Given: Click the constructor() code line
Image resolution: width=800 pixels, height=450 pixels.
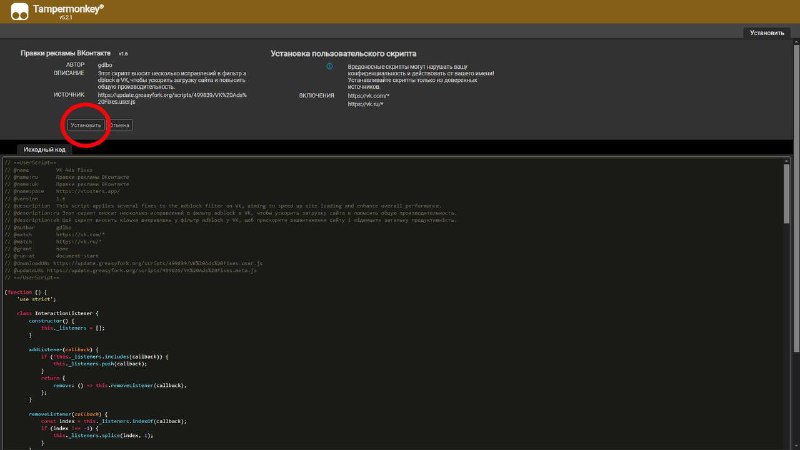Looking at the screenshot, I should point(51,321).
